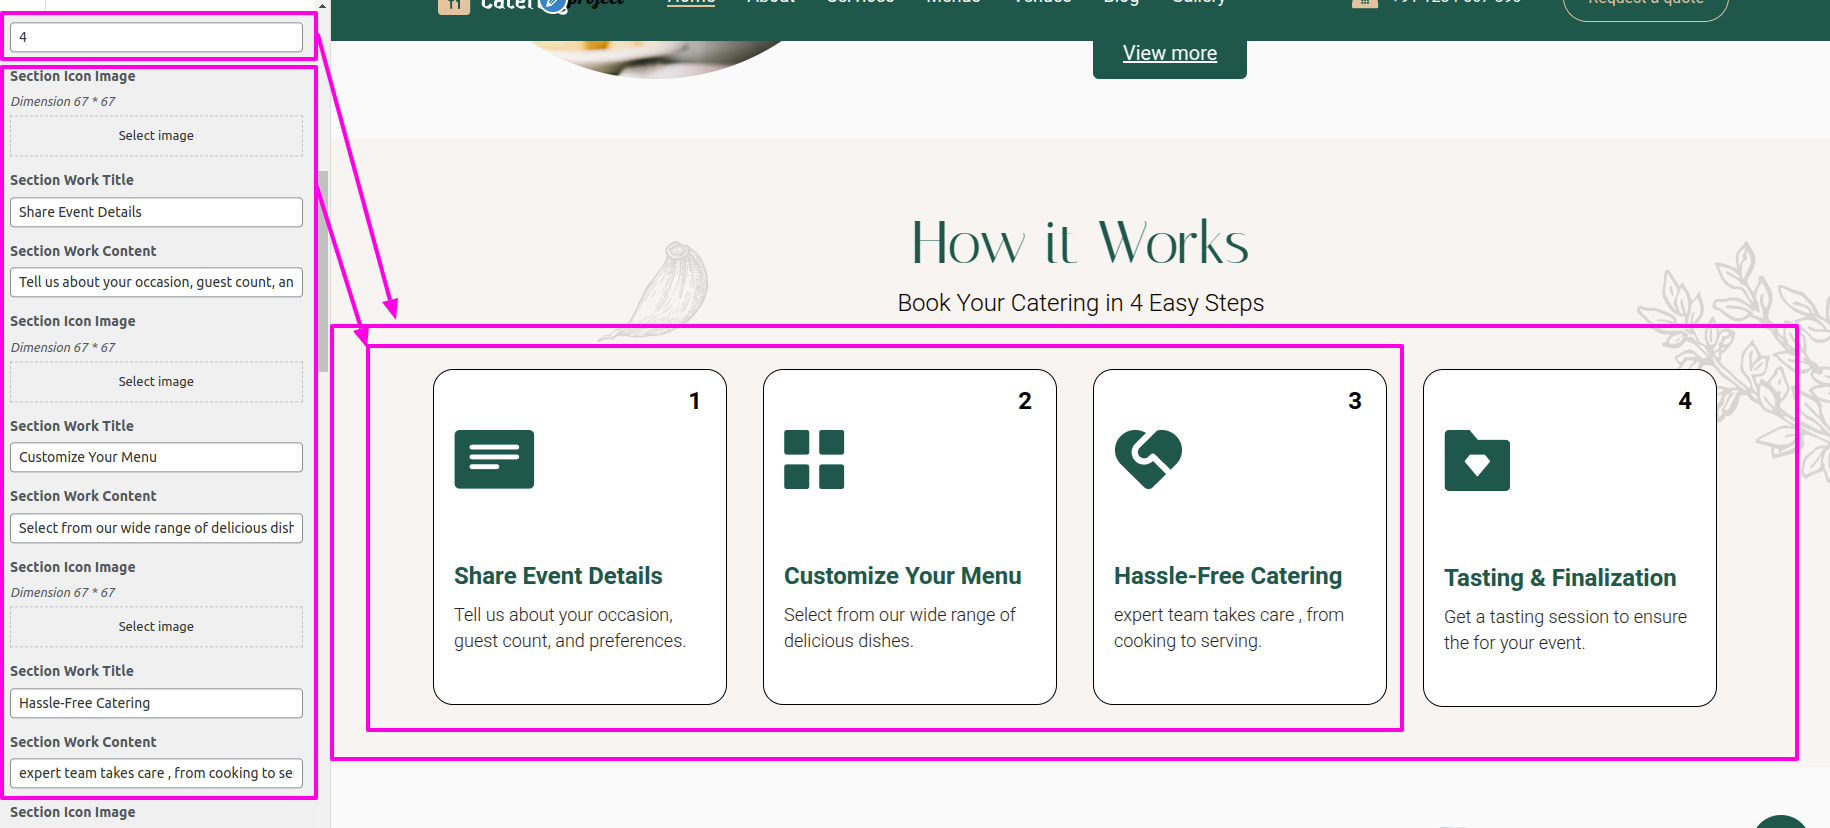Click 'Tell us about your occasion' card description

570,628
